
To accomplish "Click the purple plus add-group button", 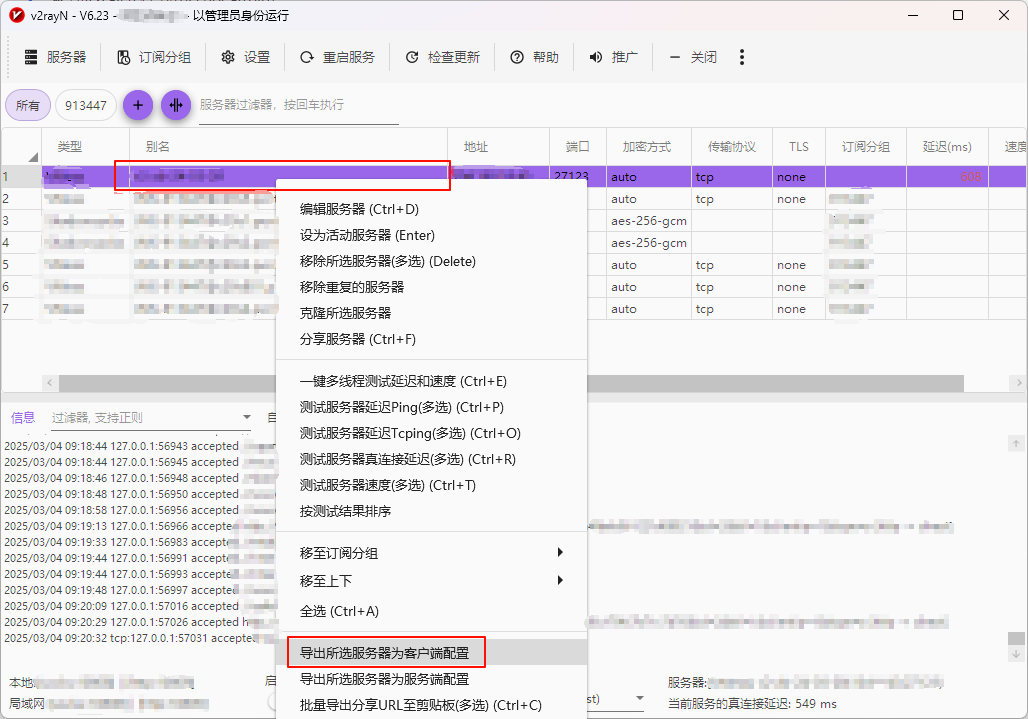I will pyautogui.click(x=138, y=105).
